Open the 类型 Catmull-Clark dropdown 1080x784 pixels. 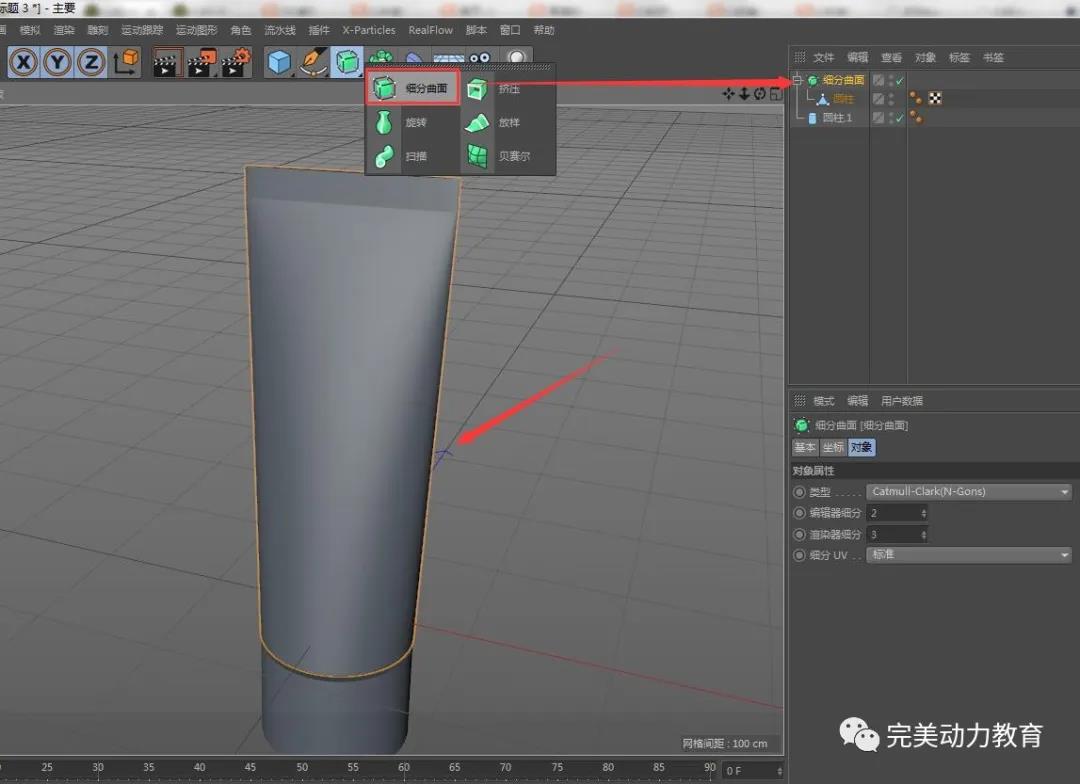(x=968, y=492)
